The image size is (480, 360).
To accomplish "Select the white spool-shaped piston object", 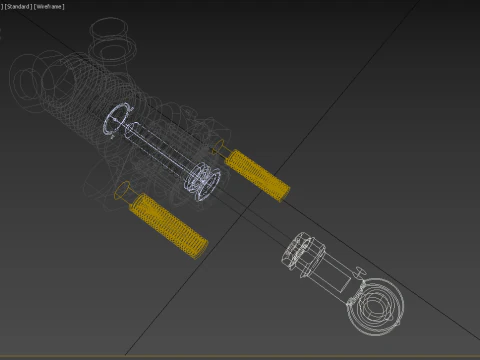I will [203, 181].
